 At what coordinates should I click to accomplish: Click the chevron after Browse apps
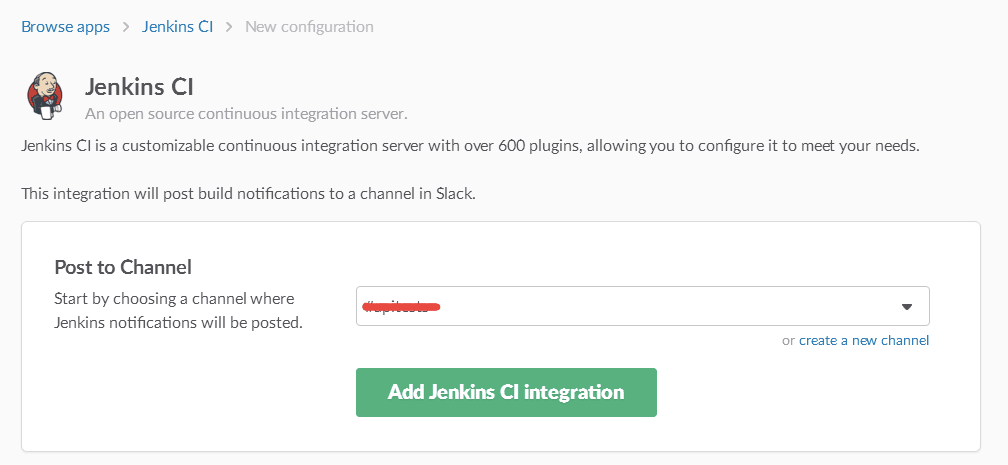126,27
